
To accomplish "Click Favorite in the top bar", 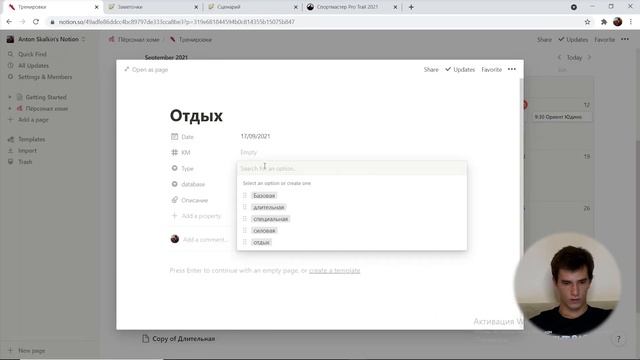I will (604, 40).
